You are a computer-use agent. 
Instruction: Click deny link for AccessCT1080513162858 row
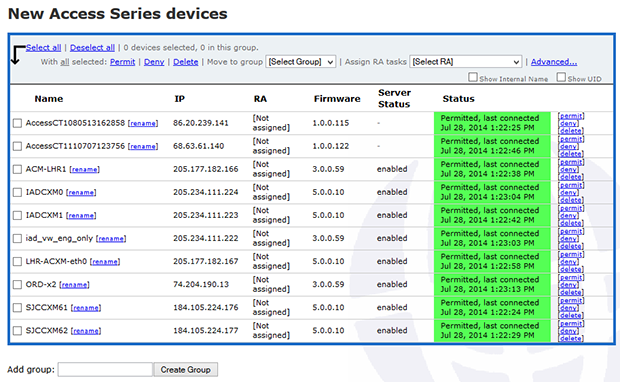[x=568, y=123]
